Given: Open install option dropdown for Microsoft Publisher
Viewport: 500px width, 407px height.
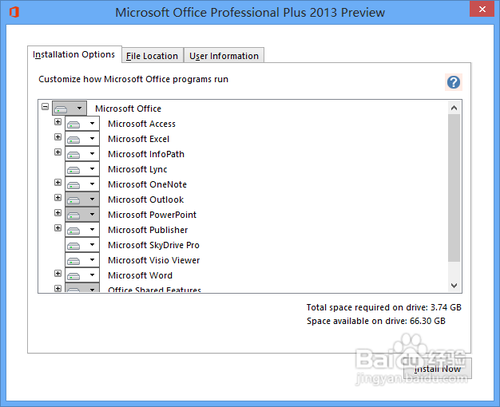Looking at the screenshot, I should 82,230.
